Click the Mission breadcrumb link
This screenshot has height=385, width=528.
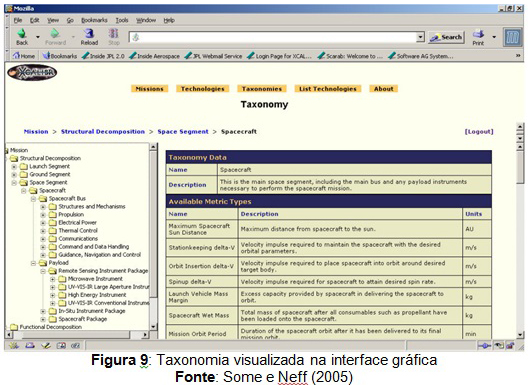(x=36, y=132)
